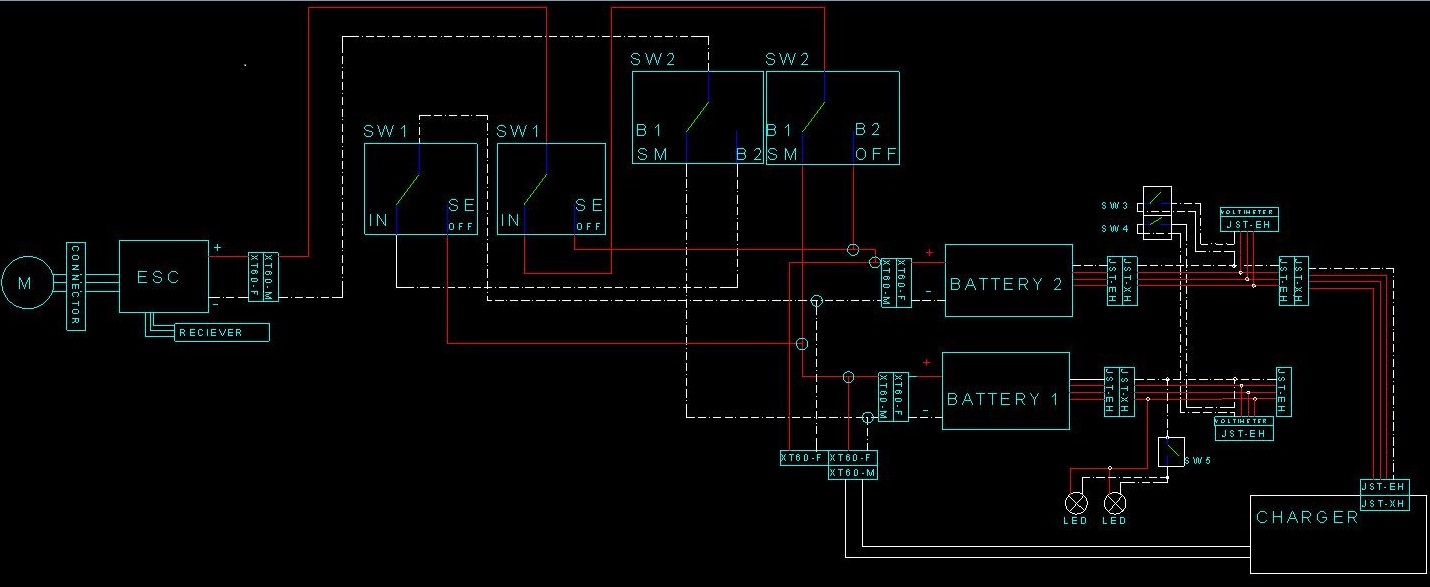
Task: Select the right LED lamp symbol
Action: pos(1114,502)
